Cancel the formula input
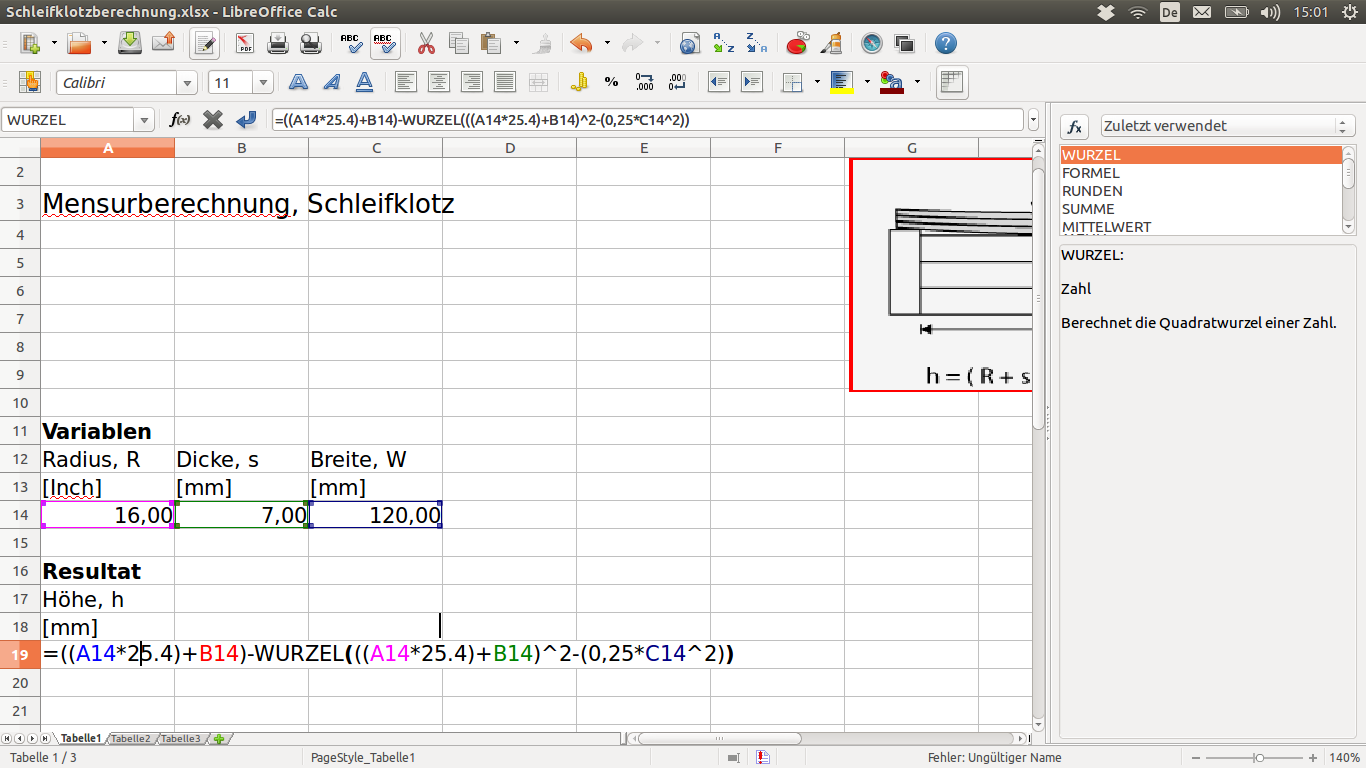This screenshot has width=1366, height=768. click(x=213, y=120)
